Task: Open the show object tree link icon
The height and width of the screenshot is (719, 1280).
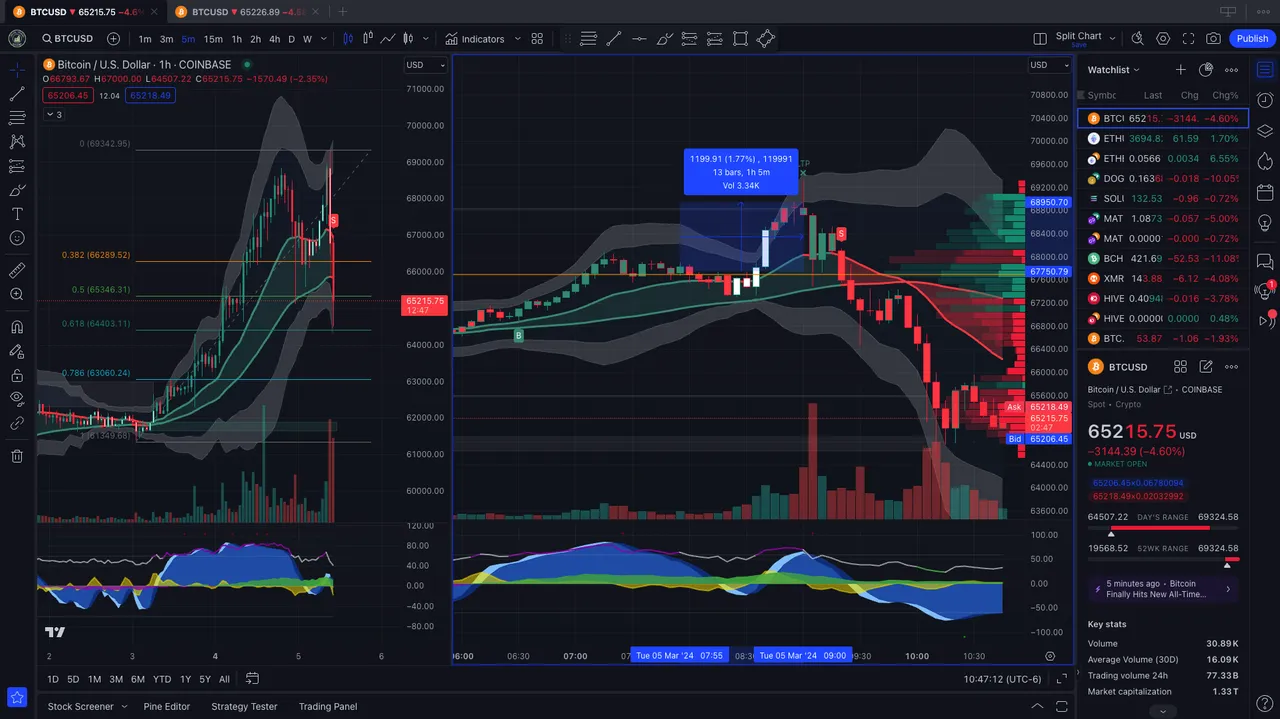Action: [x=17, y=423]
